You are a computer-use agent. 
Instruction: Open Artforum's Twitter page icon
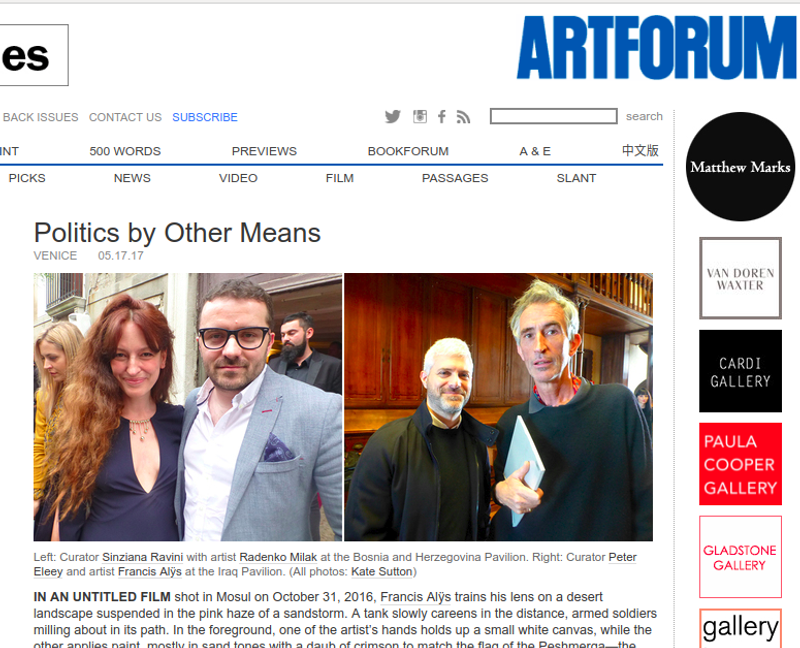click(392, 117)
